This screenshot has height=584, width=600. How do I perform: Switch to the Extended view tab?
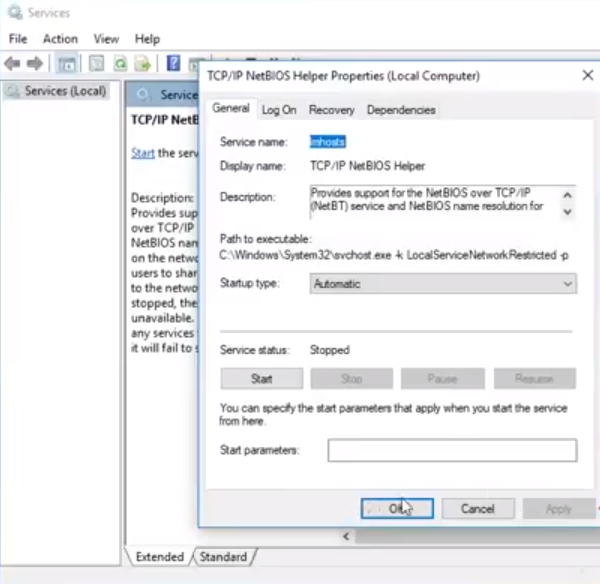tap(160, 556)
